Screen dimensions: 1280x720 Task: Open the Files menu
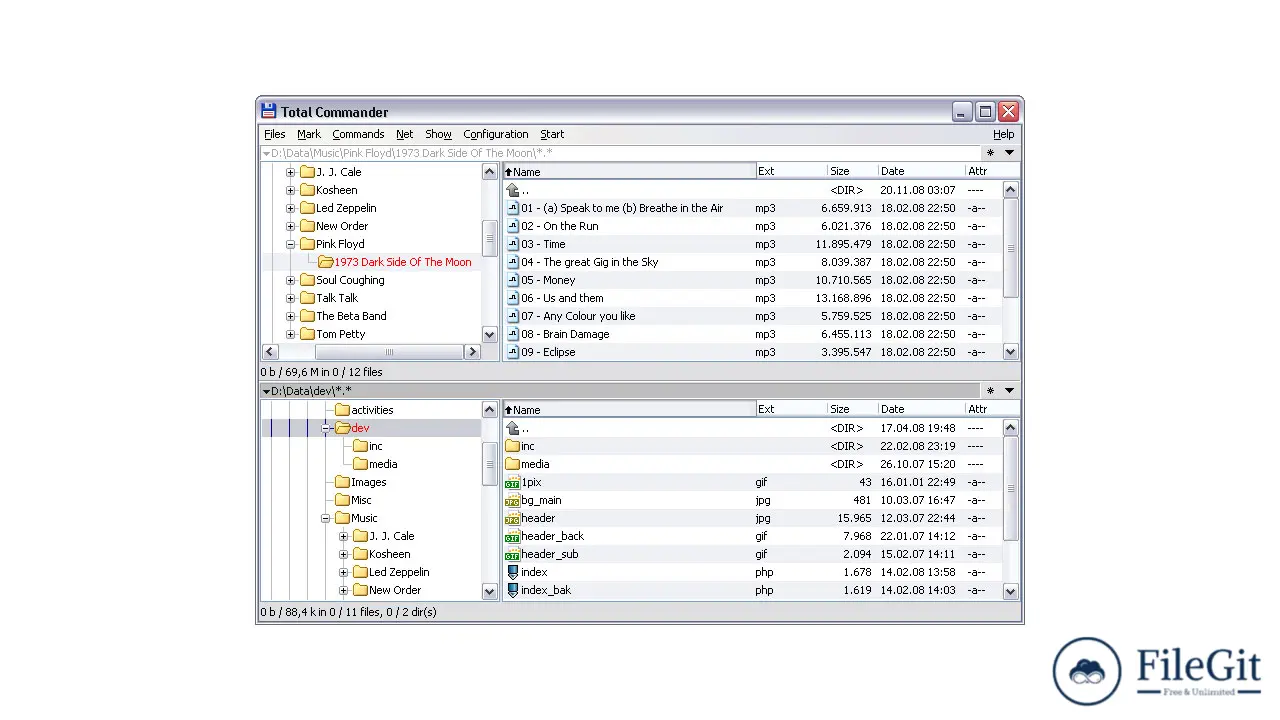pos(274,134)
